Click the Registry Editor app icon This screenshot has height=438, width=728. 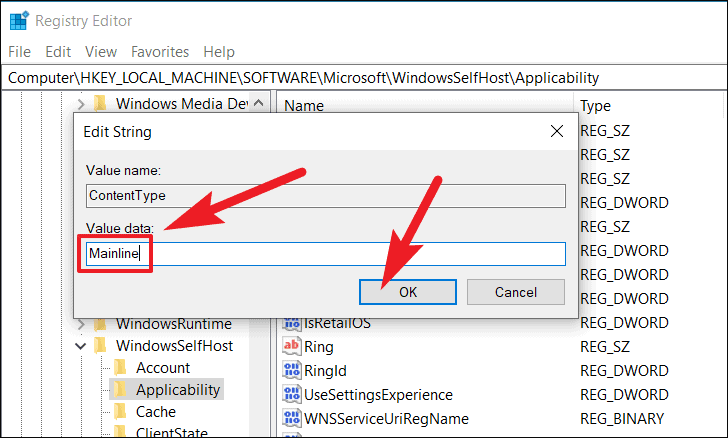pyautogui.click(x=19, y=21)
